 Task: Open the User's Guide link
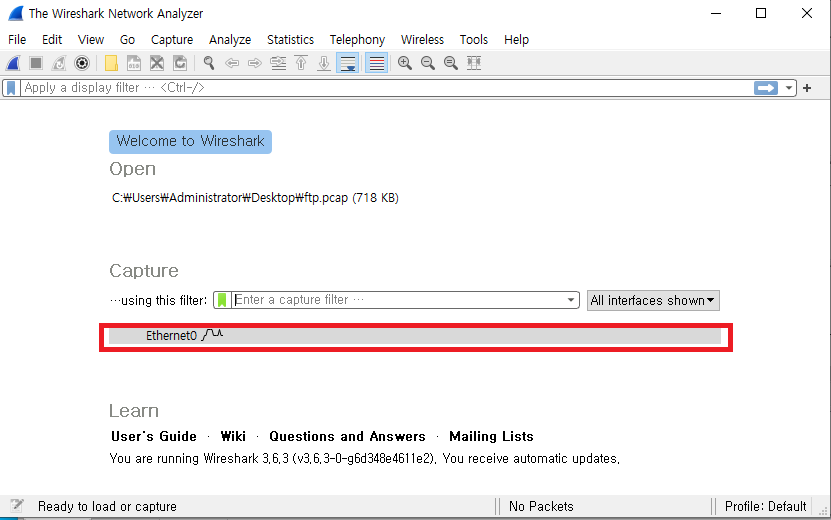pyautogui.click(x=154, y=436)
